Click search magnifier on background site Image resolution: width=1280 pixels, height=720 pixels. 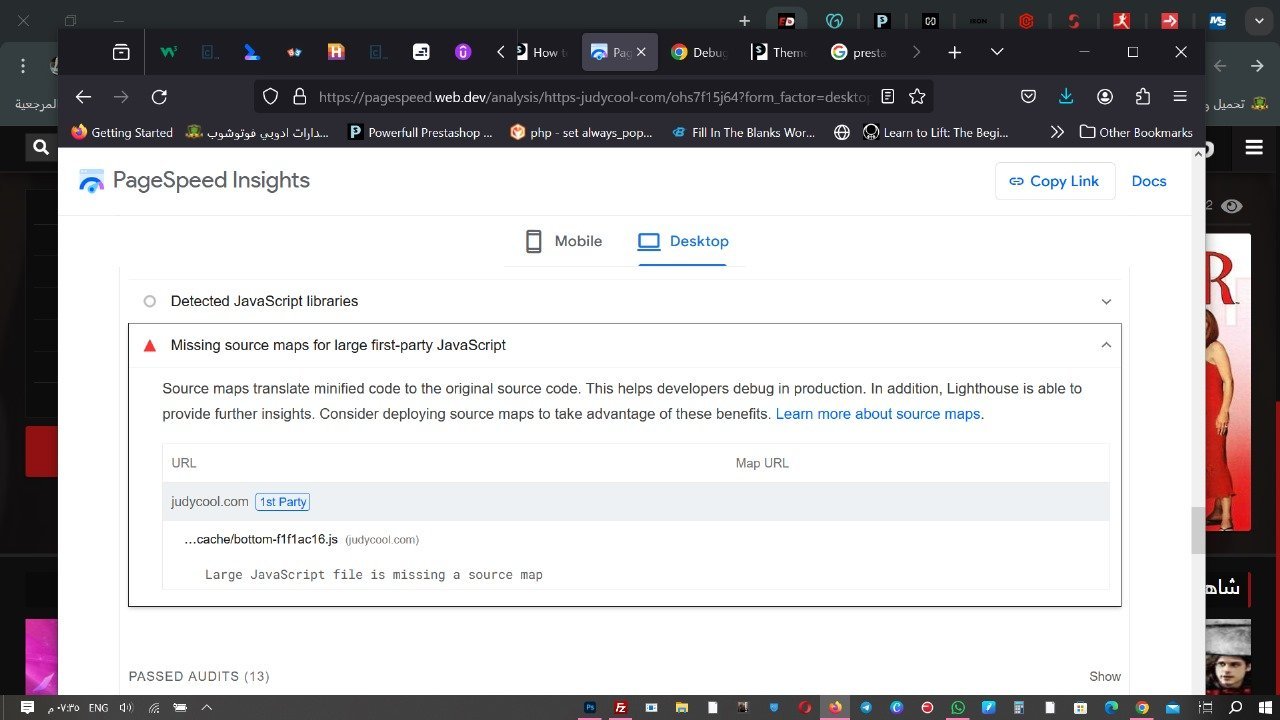(x=40, y=148)
